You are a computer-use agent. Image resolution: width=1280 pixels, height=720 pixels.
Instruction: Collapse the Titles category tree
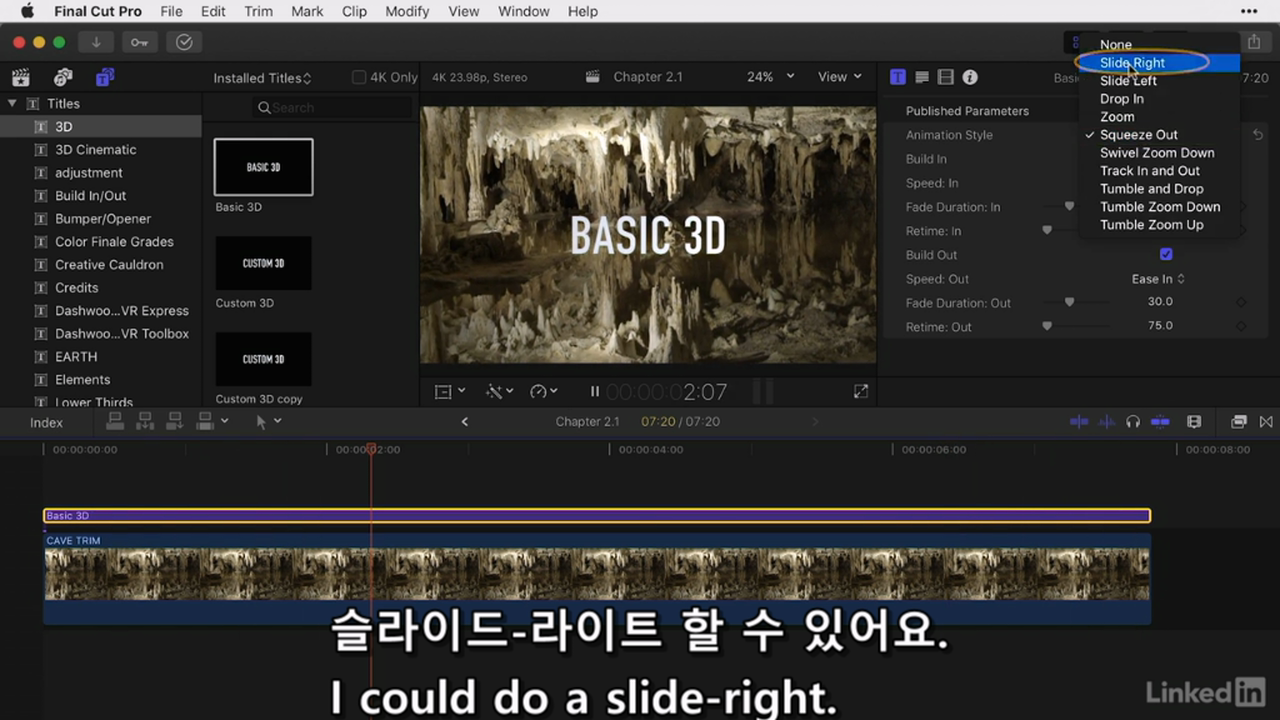coord(12,103)
